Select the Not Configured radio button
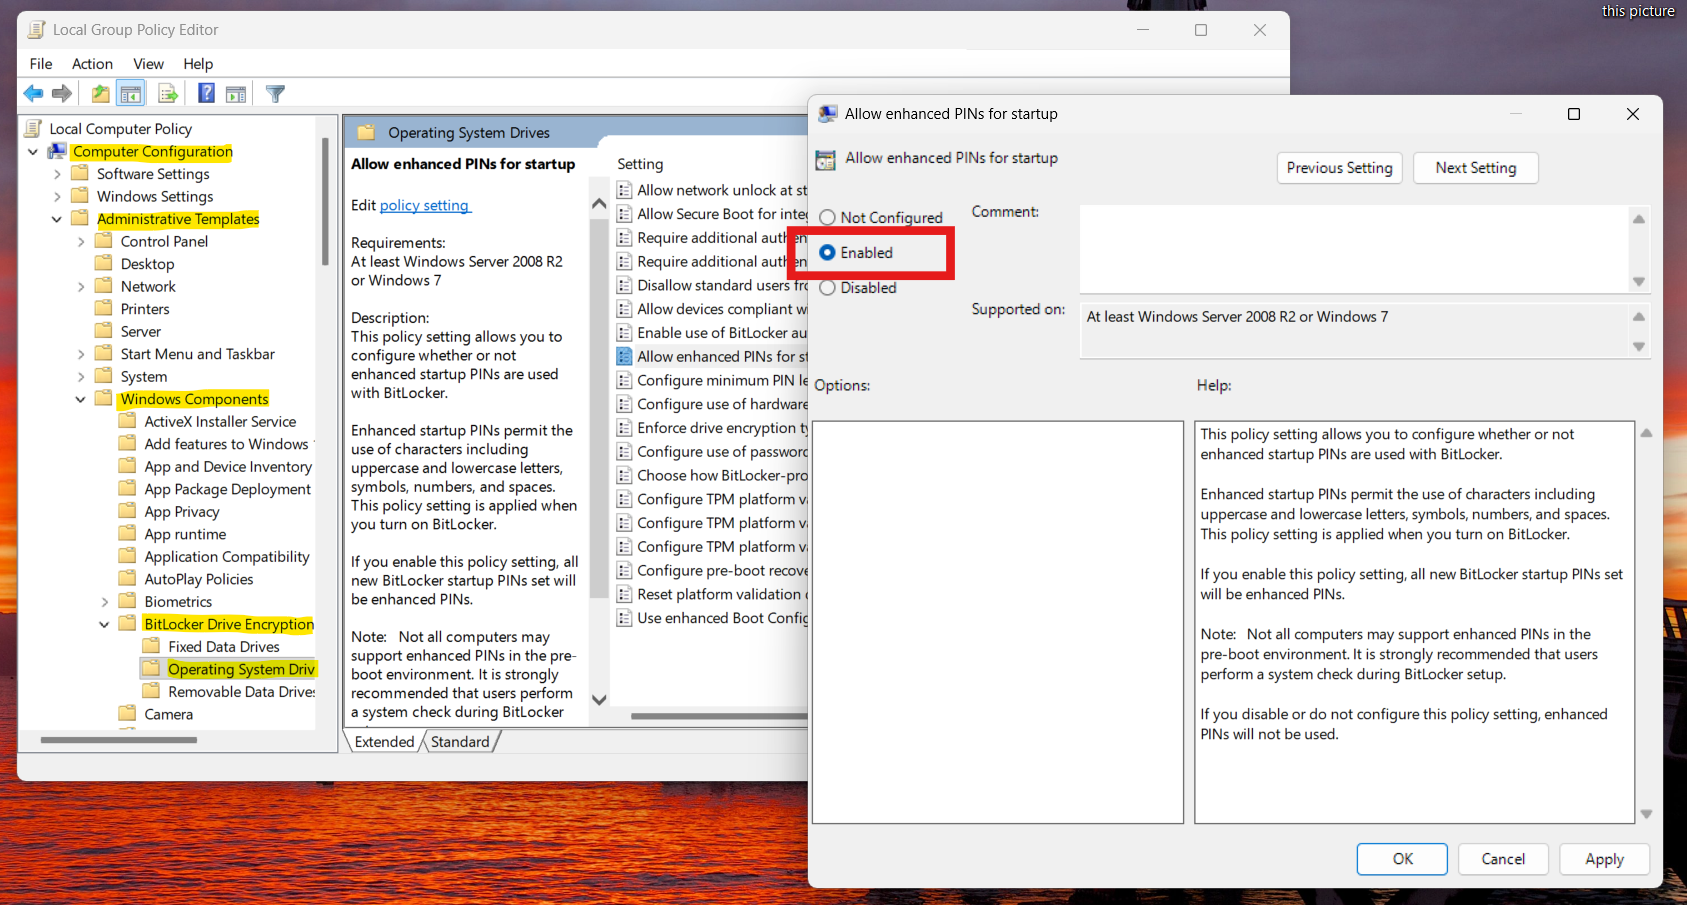Viewport: 1687px width, 905px height. tap(828, 217)
